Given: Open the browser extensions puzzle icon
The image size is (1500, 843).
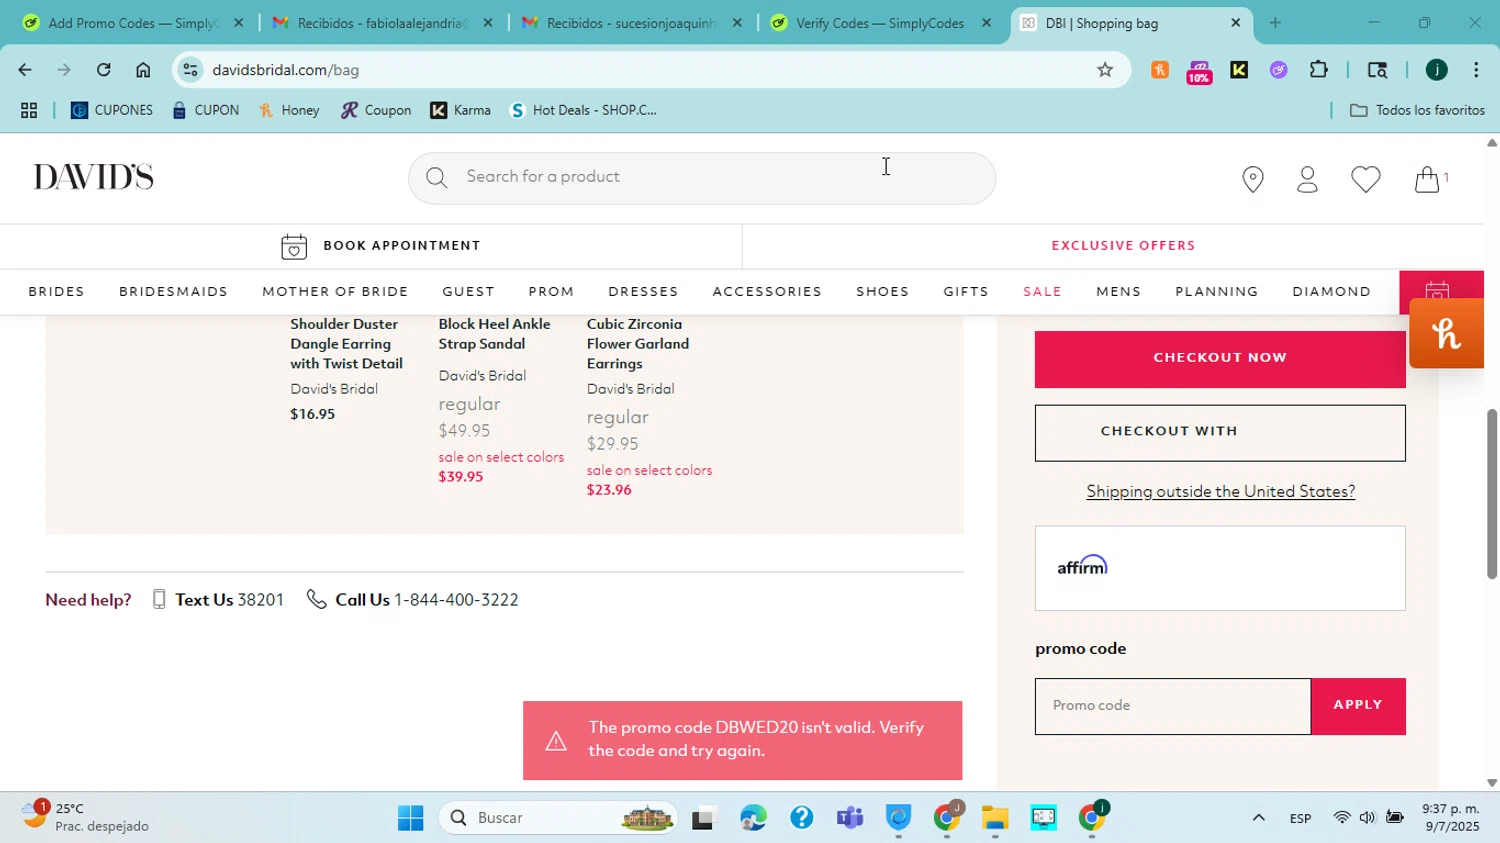Looking at the screenshot, I should (1319, 70).
